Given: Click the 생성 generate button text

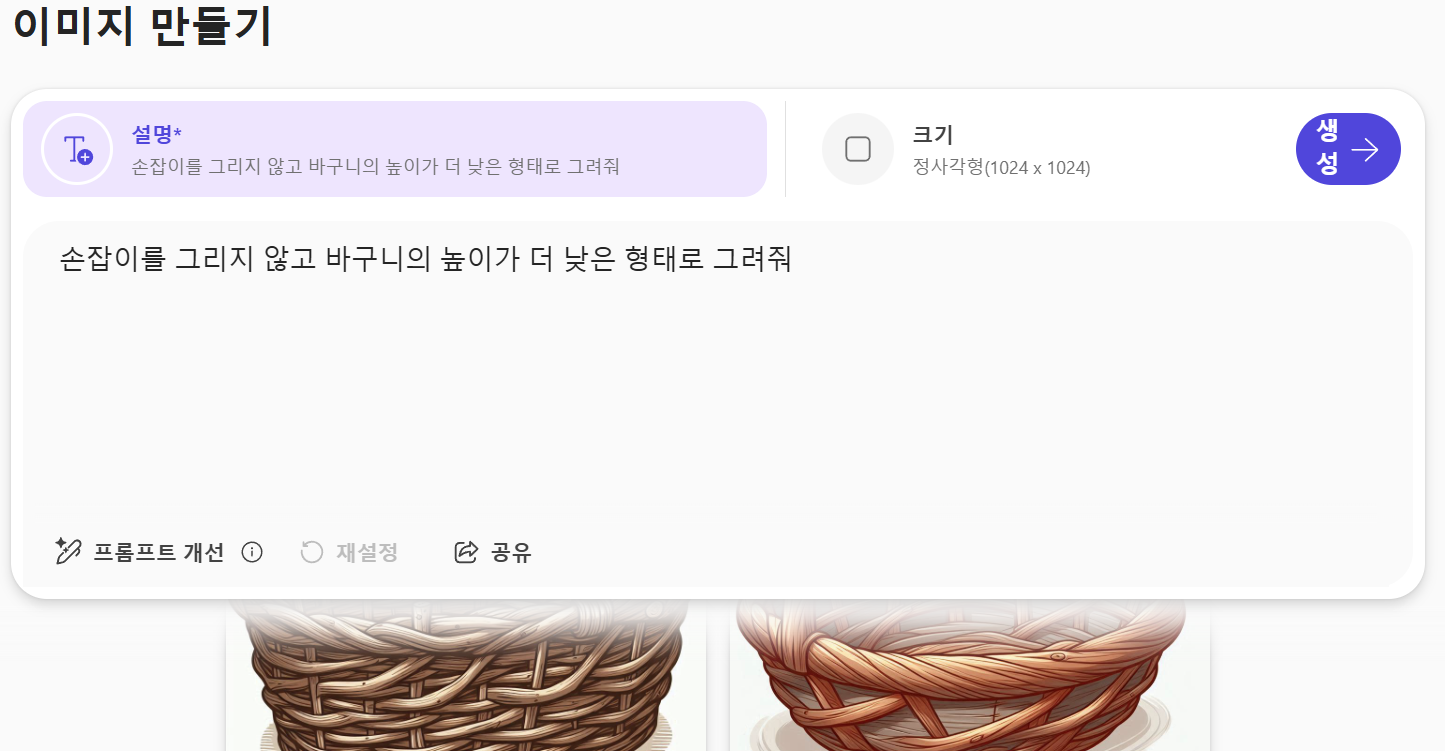Looking at the screenshot, I should click(1327, 148).
